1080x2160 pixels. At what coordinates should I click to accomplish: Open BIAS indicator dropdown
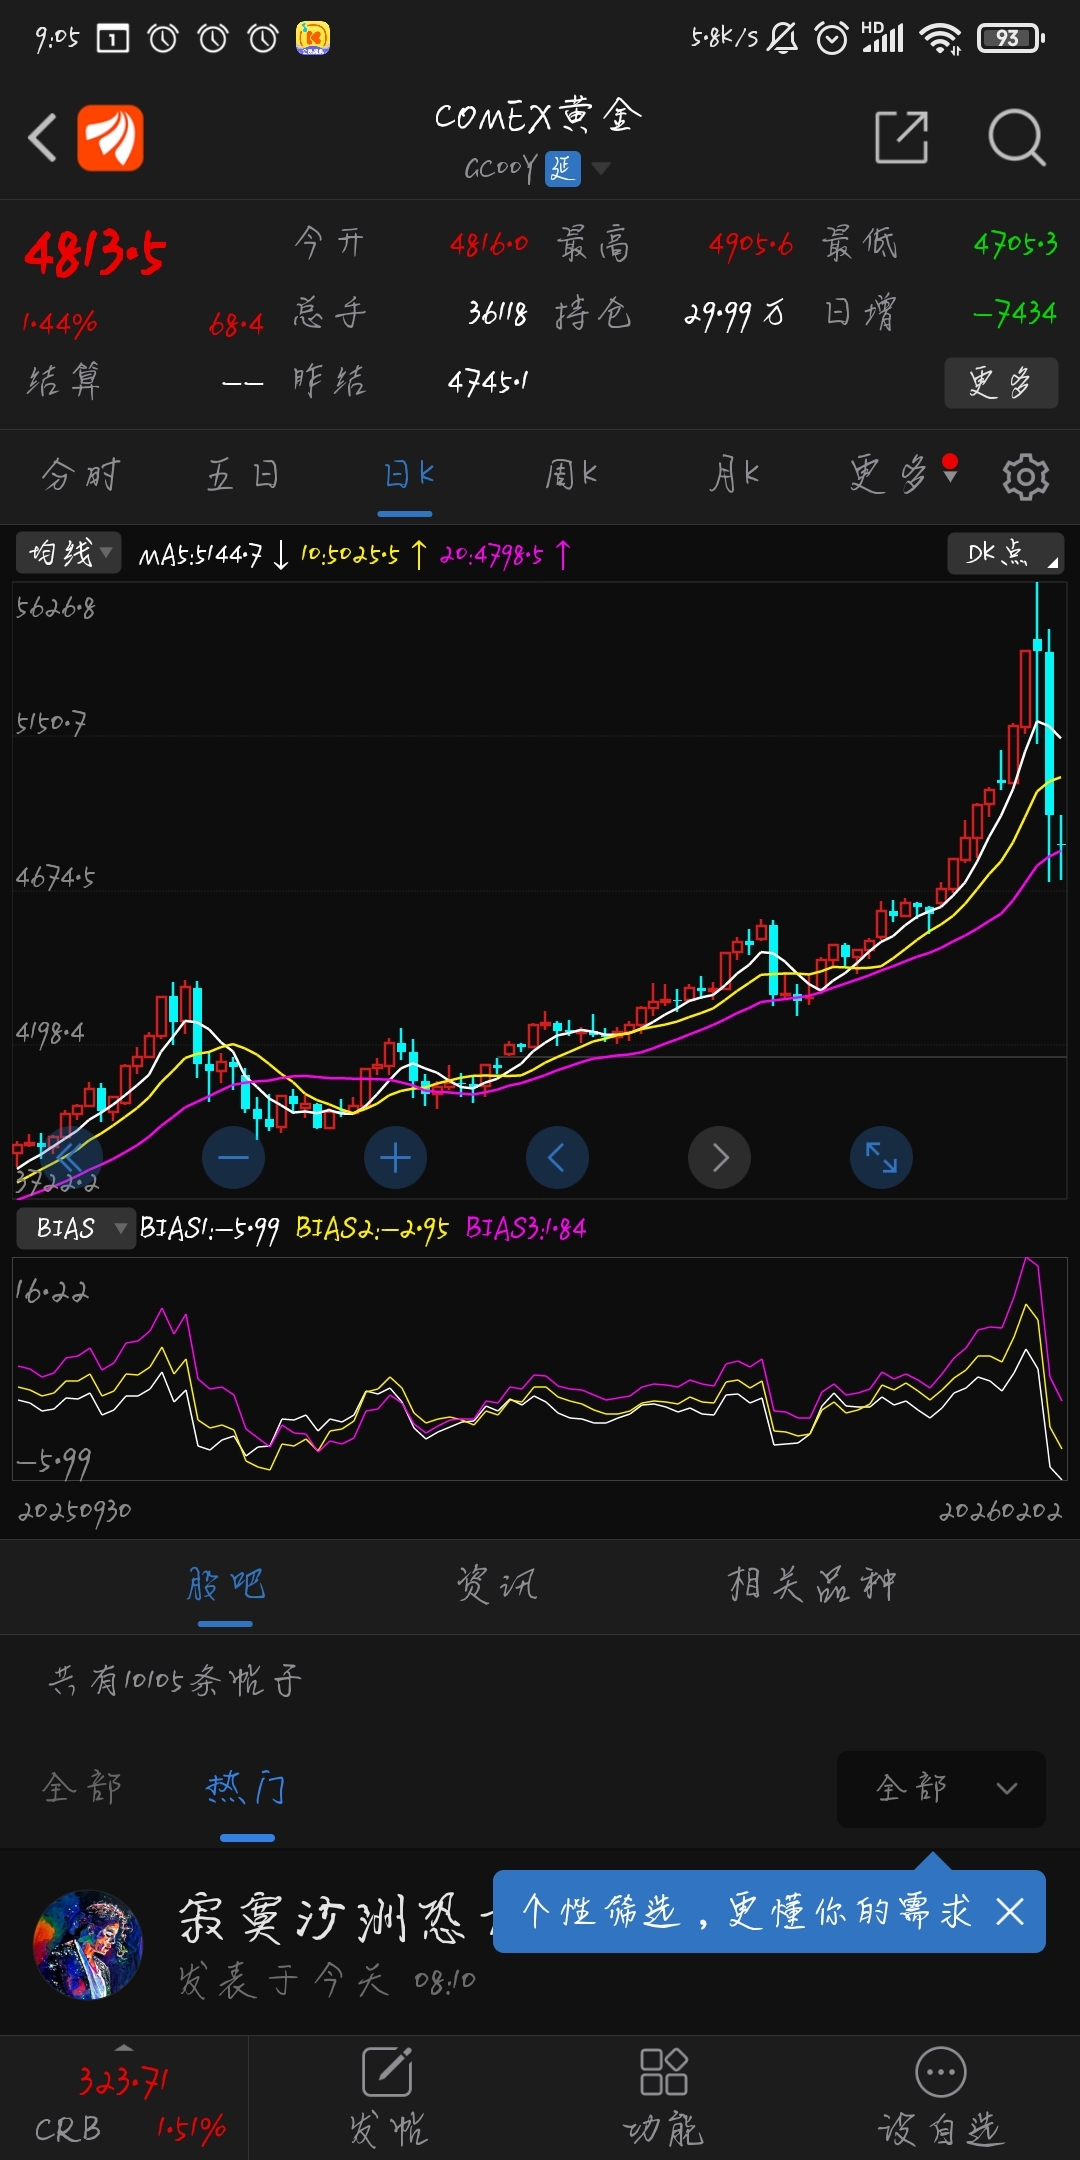(x=75, y=1228)
